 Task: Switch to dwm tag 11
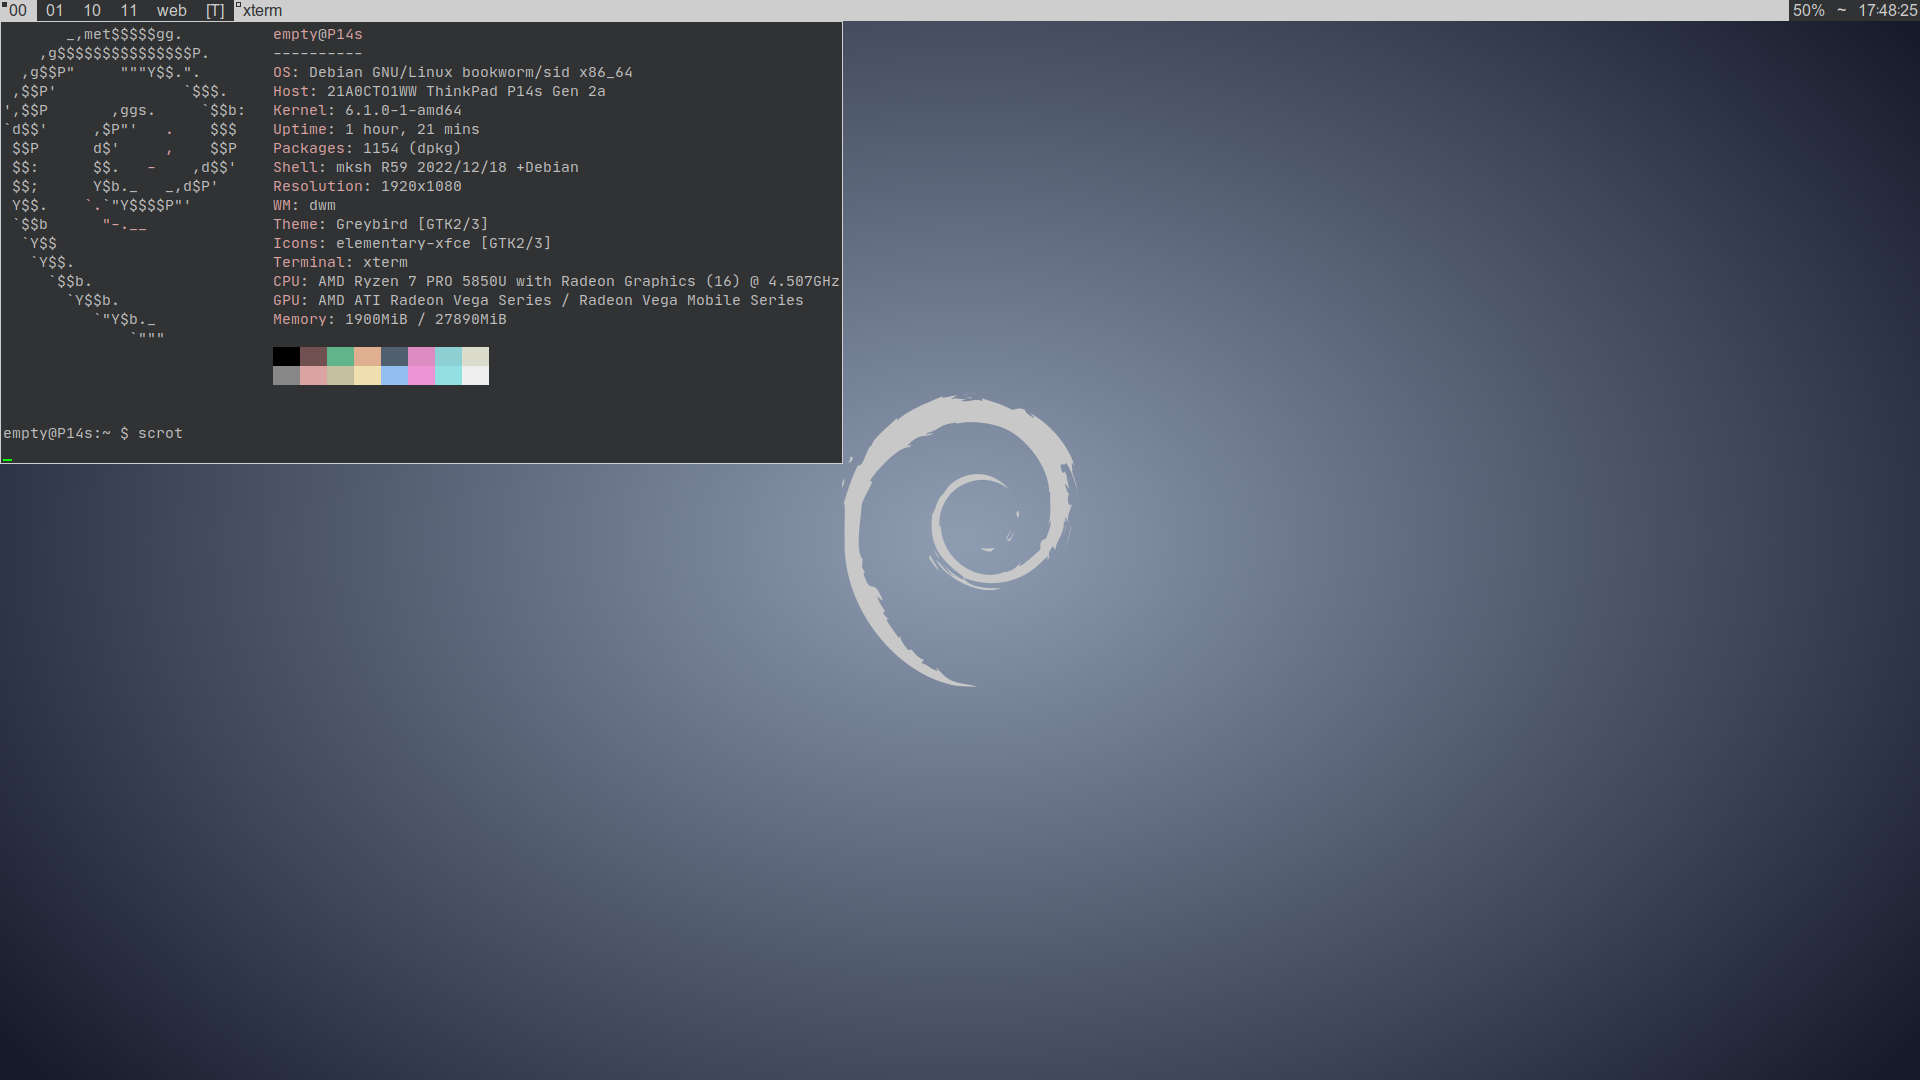click(x=129, y=10)
